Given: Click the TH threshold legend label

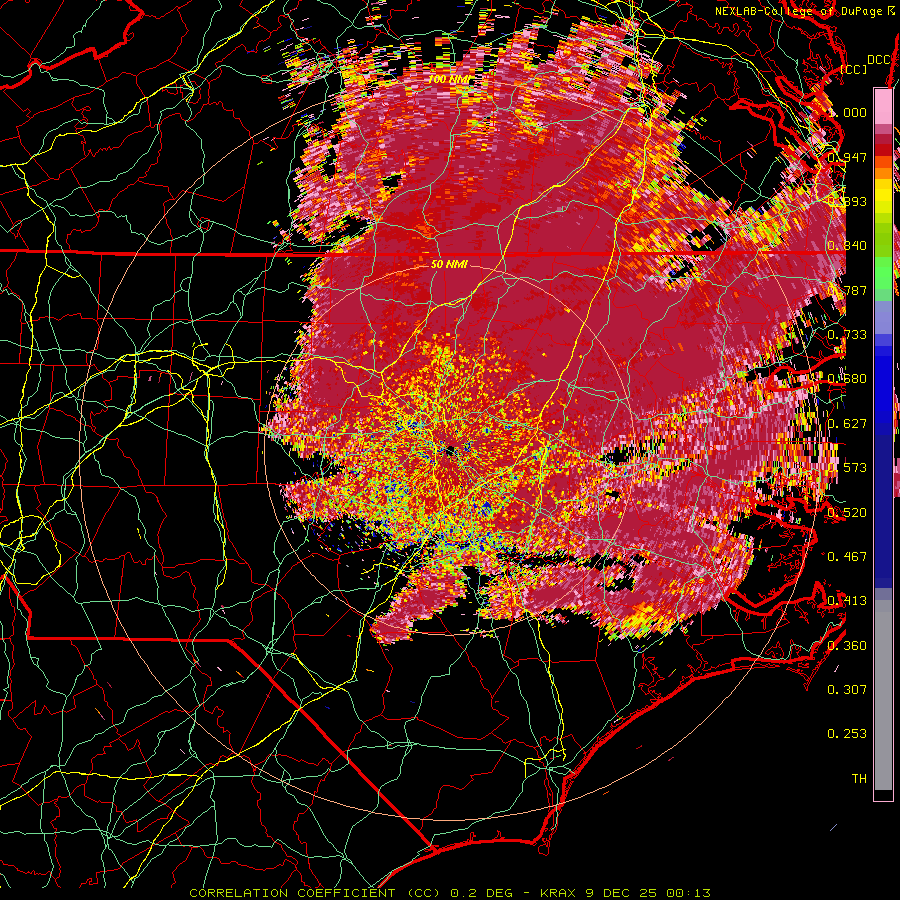Looking at the screenshot, I should [859, 779].
